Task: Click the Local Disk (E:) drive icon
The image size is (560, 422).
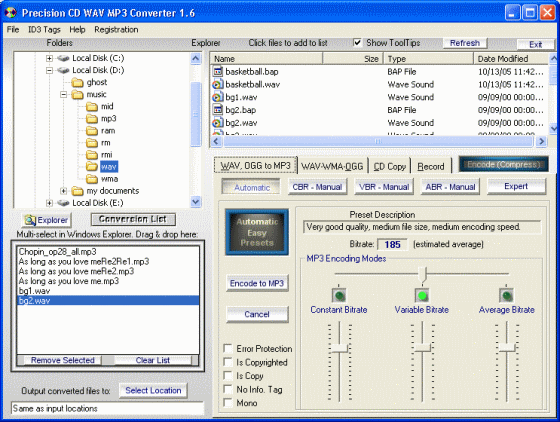Action: click(63, 203)
